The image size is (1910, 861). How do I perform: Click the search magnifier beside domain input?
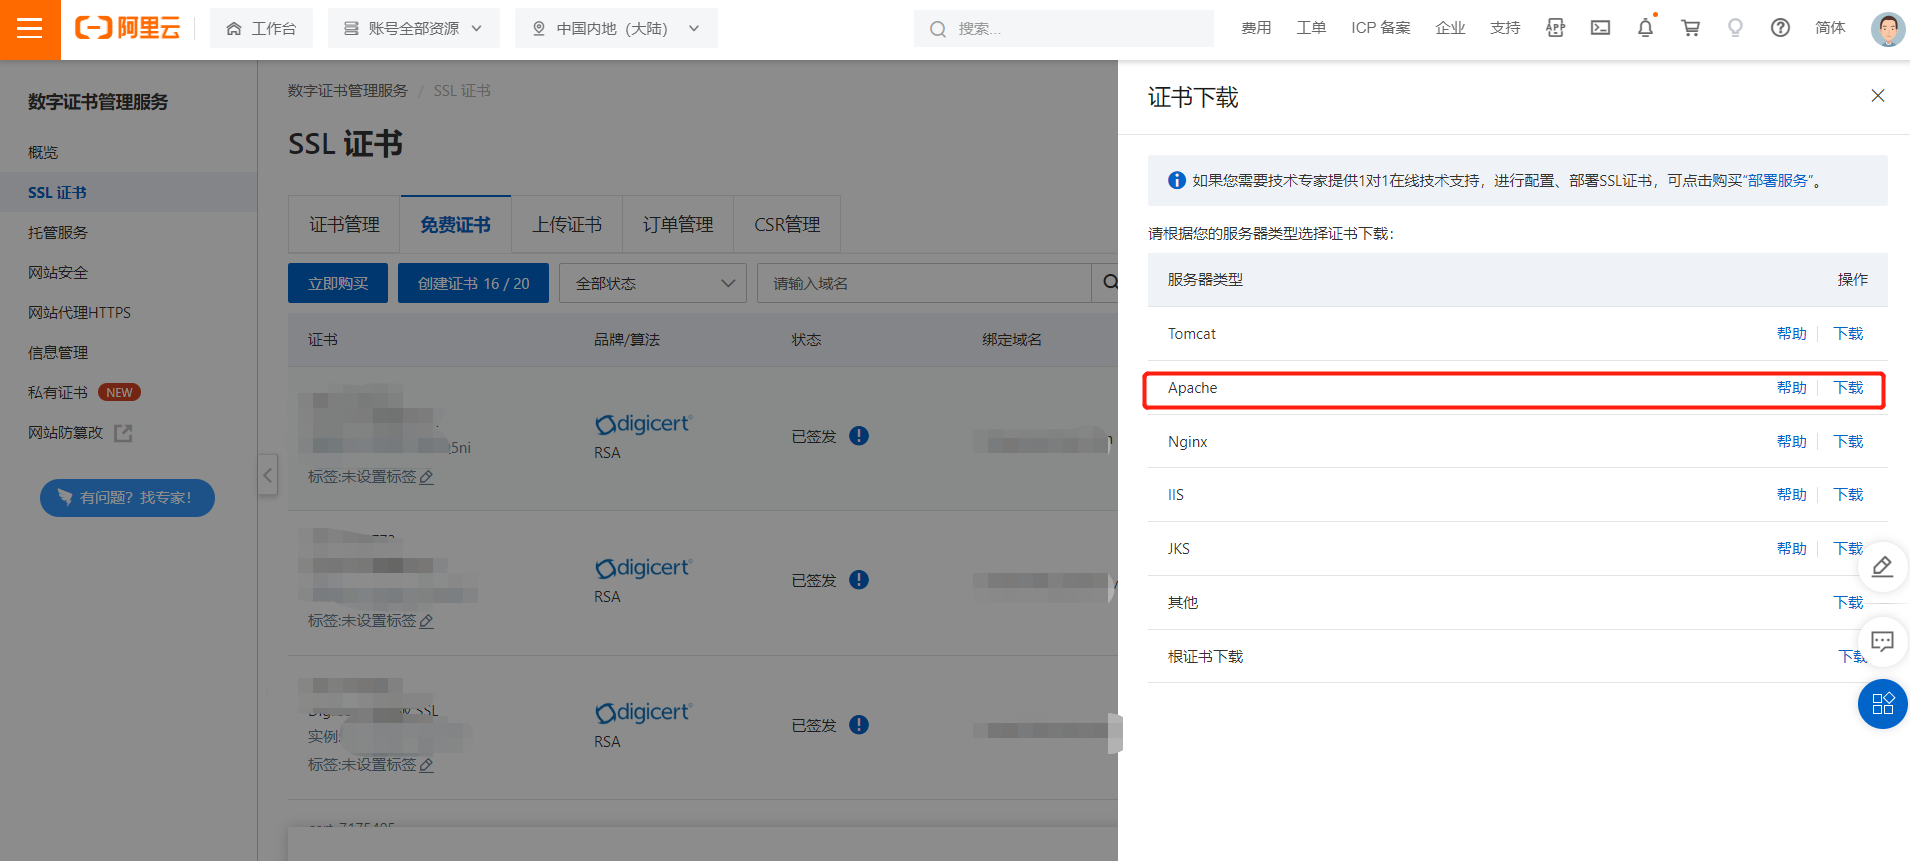1109,283
